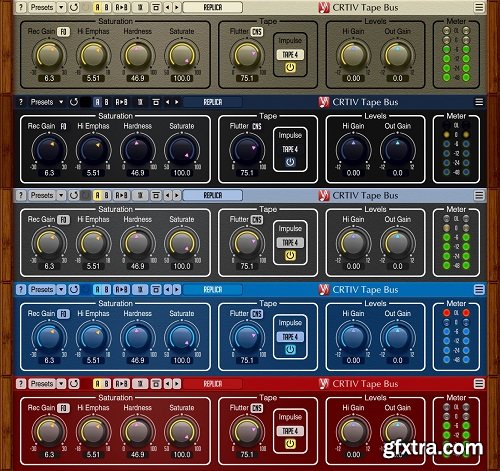This screenshot has width=500, height=471.
Task: Open help in the beige Tape Bus instance
Action: pos(21,7)
